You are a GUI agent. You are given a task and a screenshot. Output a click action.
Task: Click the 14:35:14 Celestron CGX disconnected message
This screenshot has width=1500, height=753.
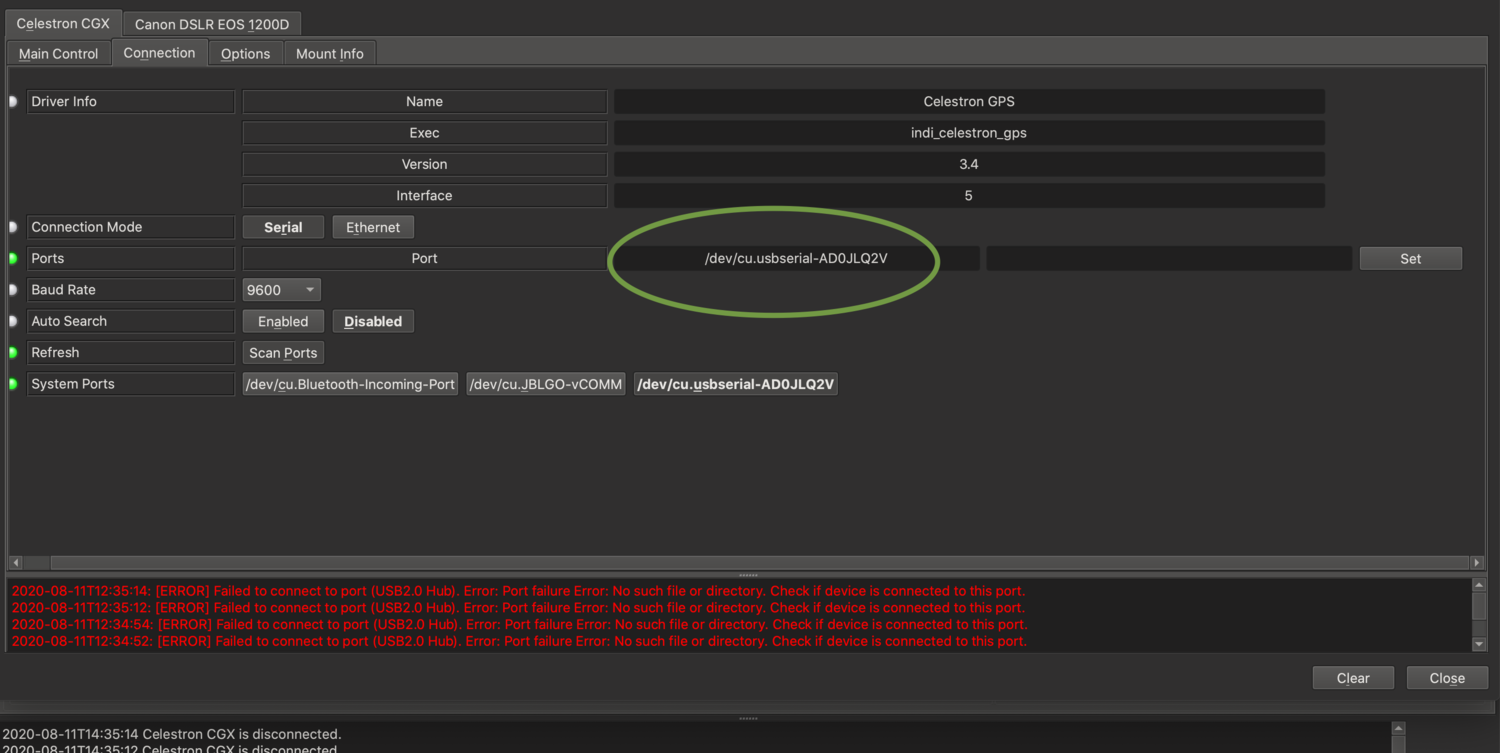(172, 734)
